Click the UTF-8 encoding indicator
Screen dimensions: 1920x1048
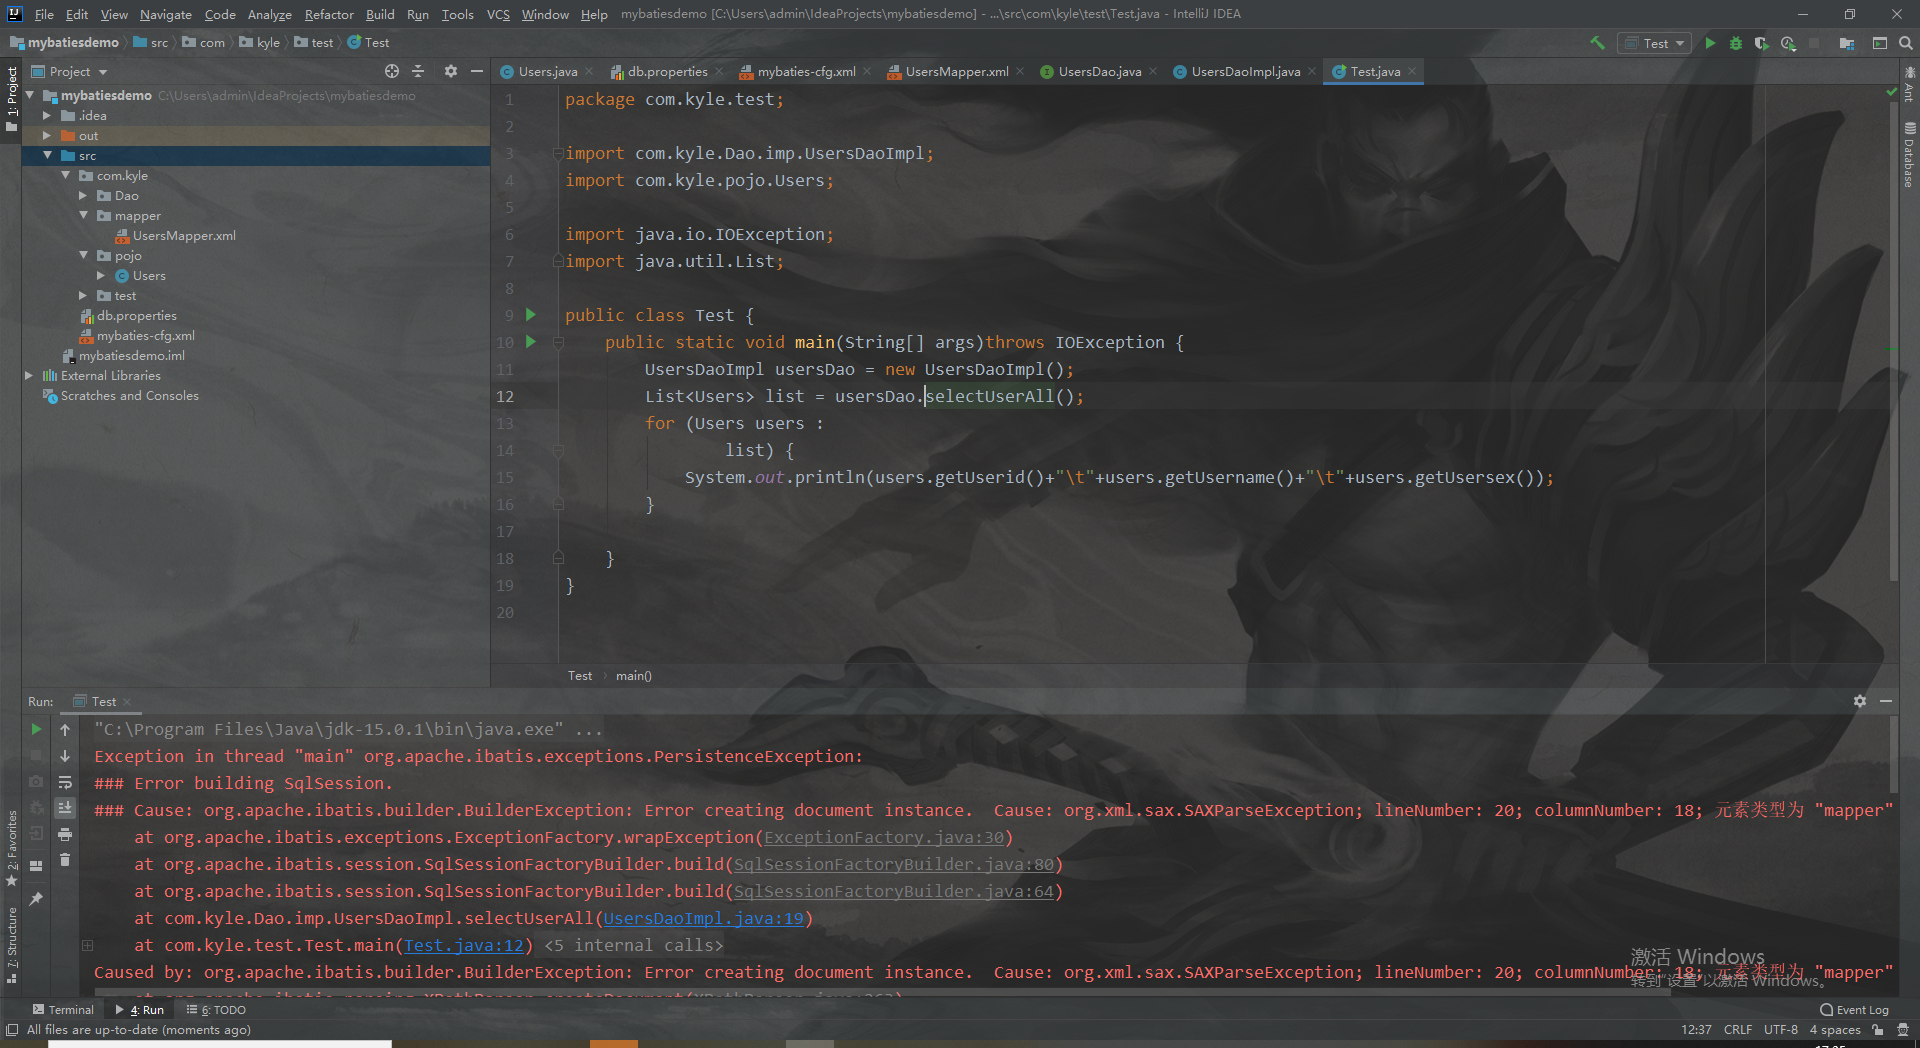pyautogui.click(x=1780, y=1030)
